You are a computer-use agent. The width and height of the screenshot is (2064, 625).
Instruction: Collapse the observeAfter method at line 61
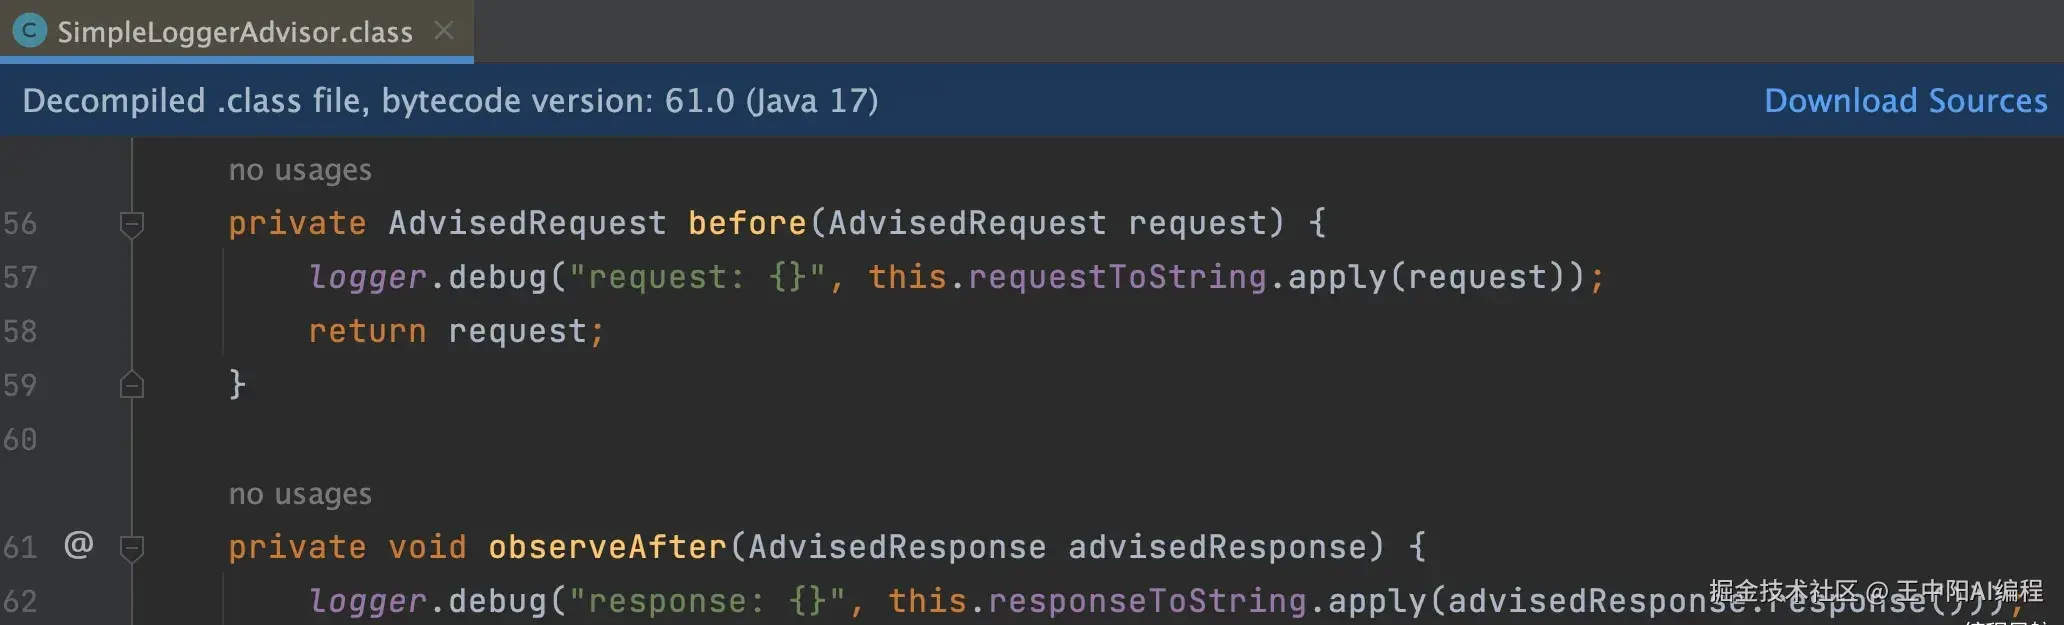point(131,548)
